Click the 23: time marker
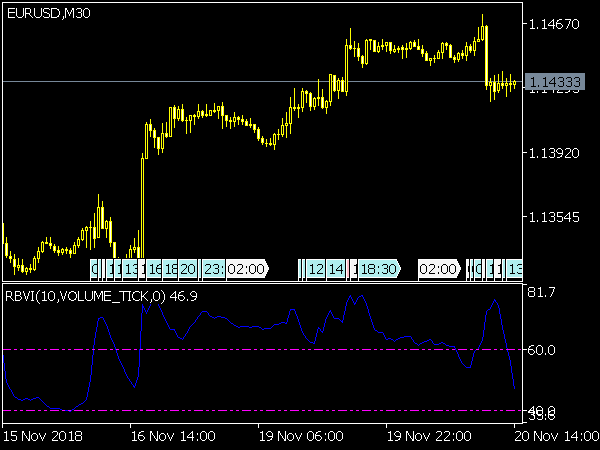The height and width of the screenshot is (450, 600). [214, 269]
